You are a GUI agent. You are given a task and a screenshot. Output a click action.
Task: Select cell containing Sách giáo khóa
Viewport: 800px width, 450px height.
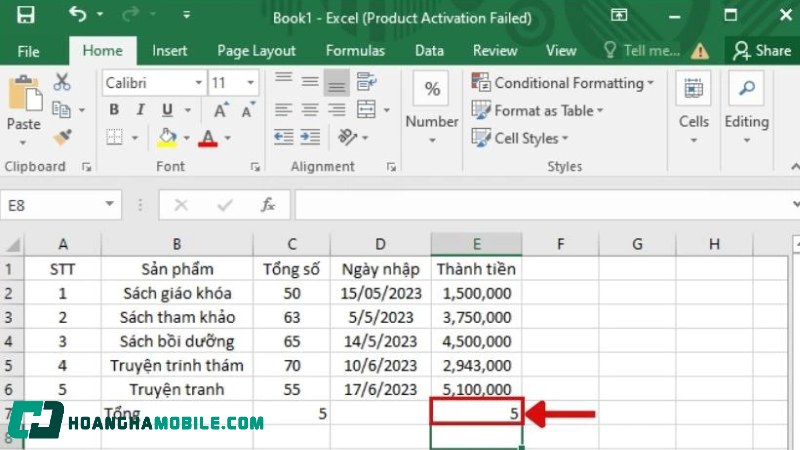(177, 293)
